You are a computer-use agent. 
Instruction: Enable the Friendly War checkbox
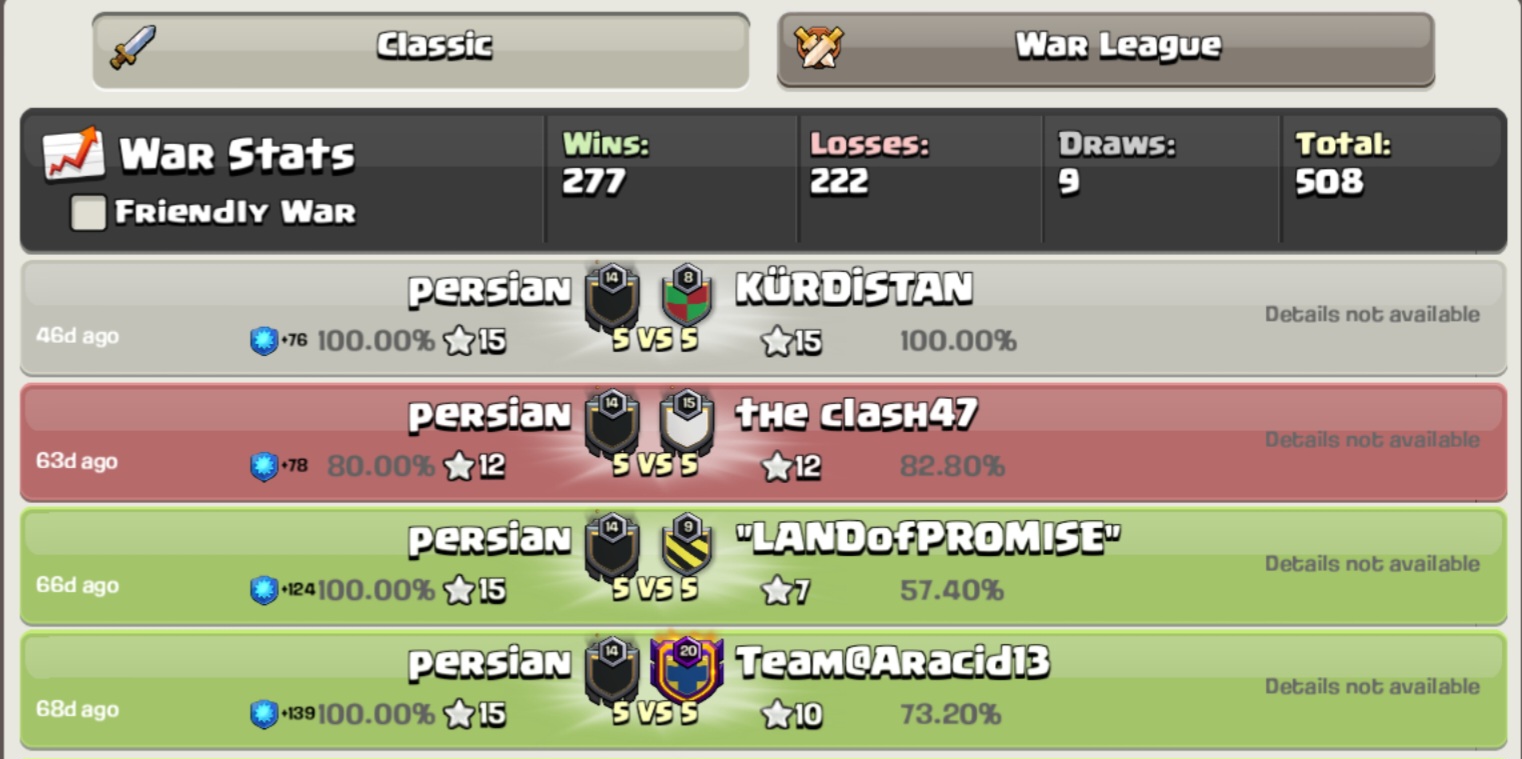(x=88, y=212)
